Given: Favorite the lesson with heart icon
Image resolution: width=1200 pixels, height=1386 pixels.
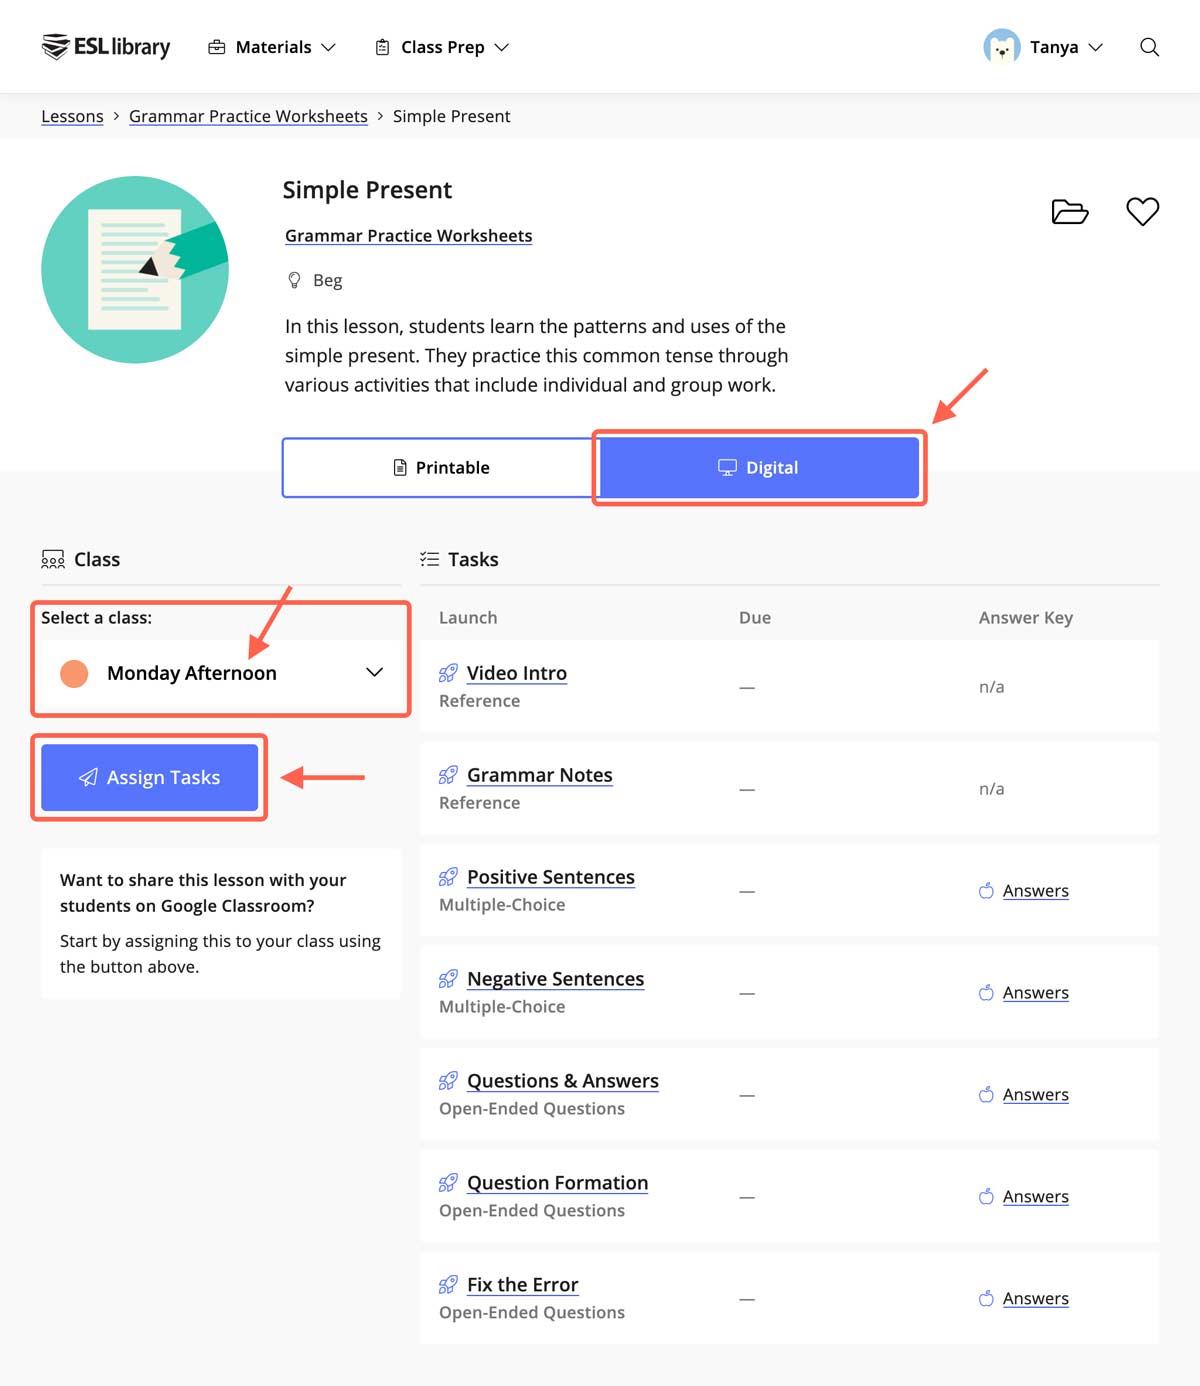Looking at the screenshot, I should [1142, 211].
